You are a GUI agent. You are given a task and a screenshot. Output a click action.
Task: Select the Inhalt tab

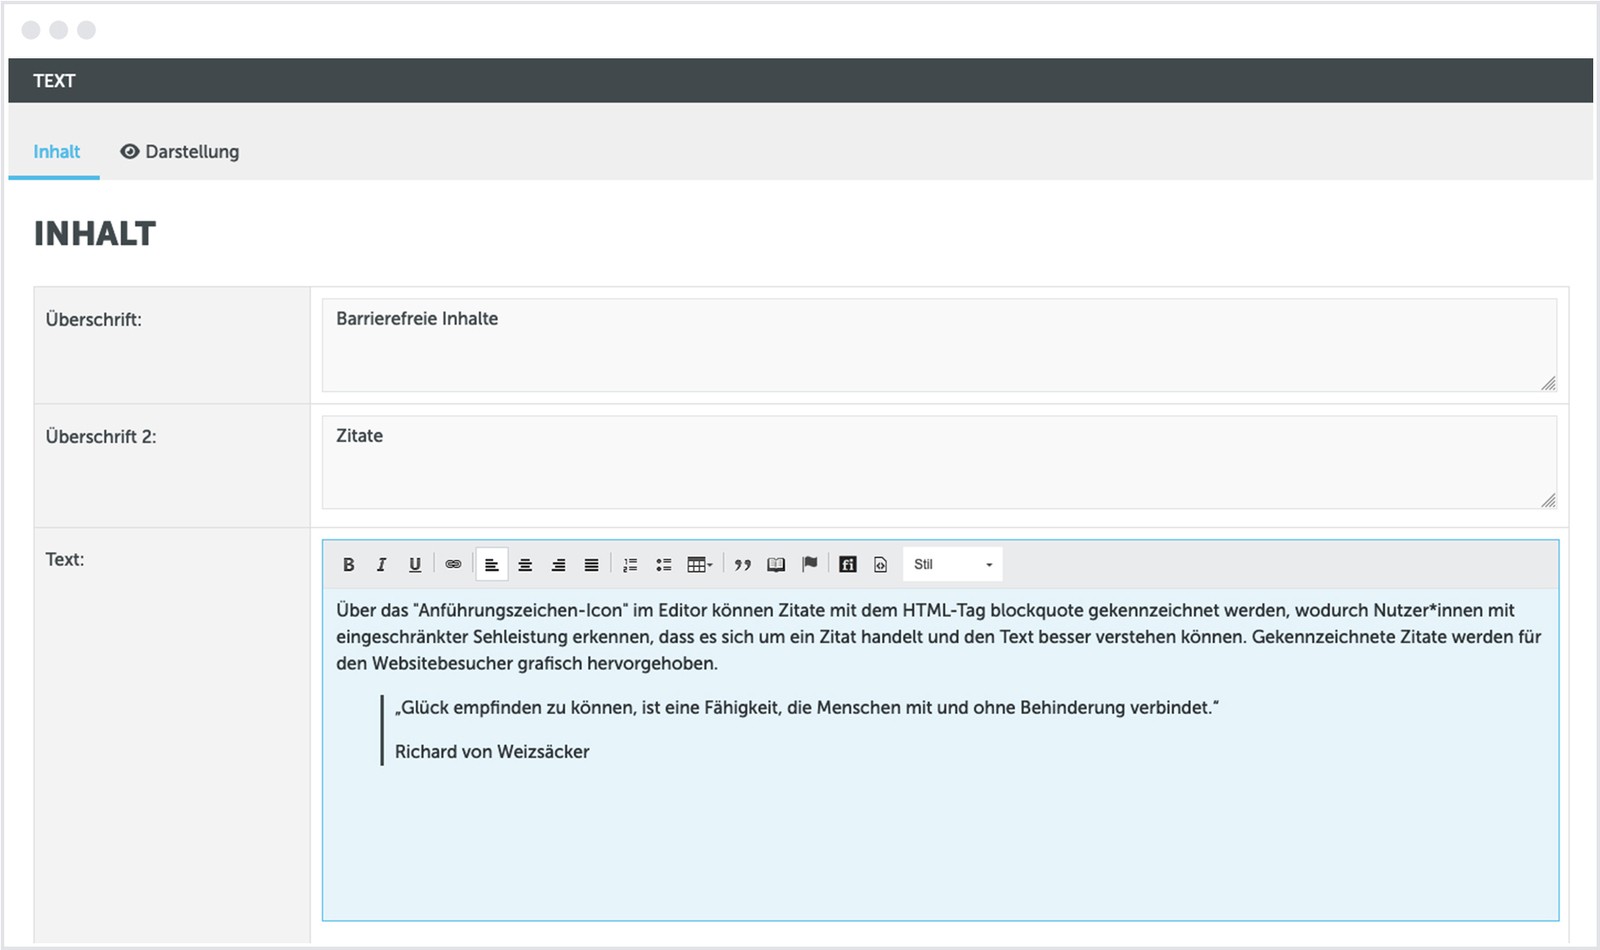coord(56,152)
